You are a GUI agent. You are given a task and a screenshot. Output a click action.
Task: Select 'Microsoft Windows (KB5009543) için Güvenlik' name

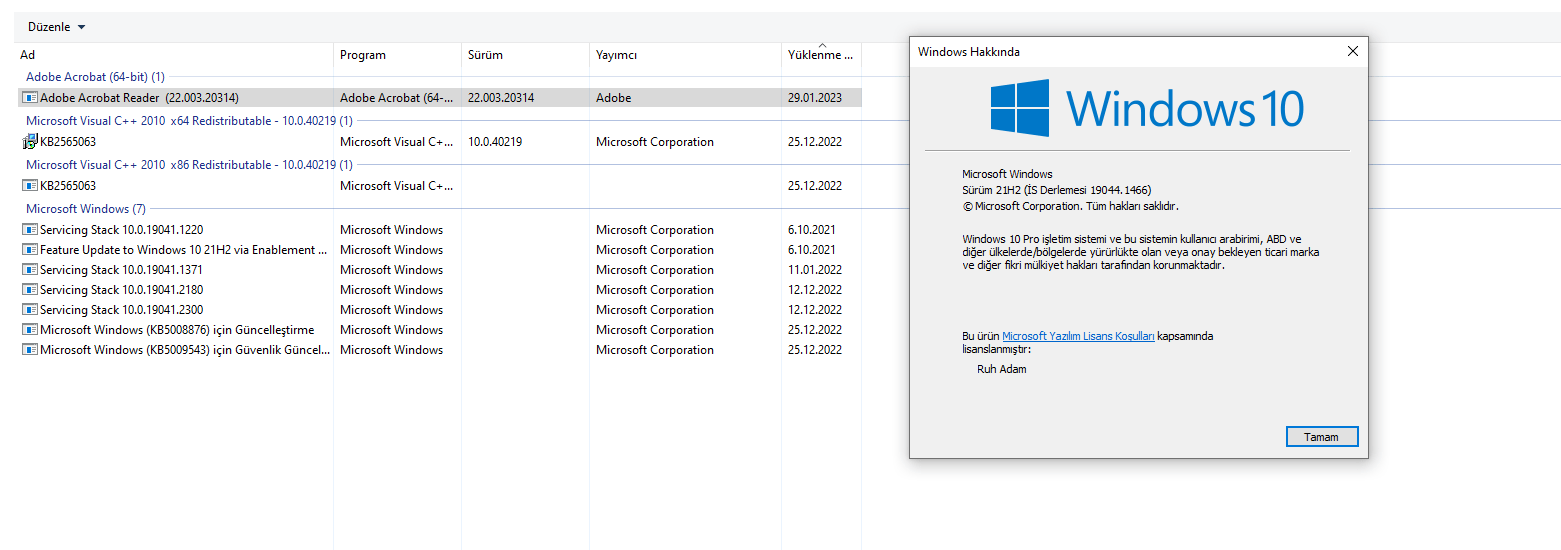(x=185, y=350)
